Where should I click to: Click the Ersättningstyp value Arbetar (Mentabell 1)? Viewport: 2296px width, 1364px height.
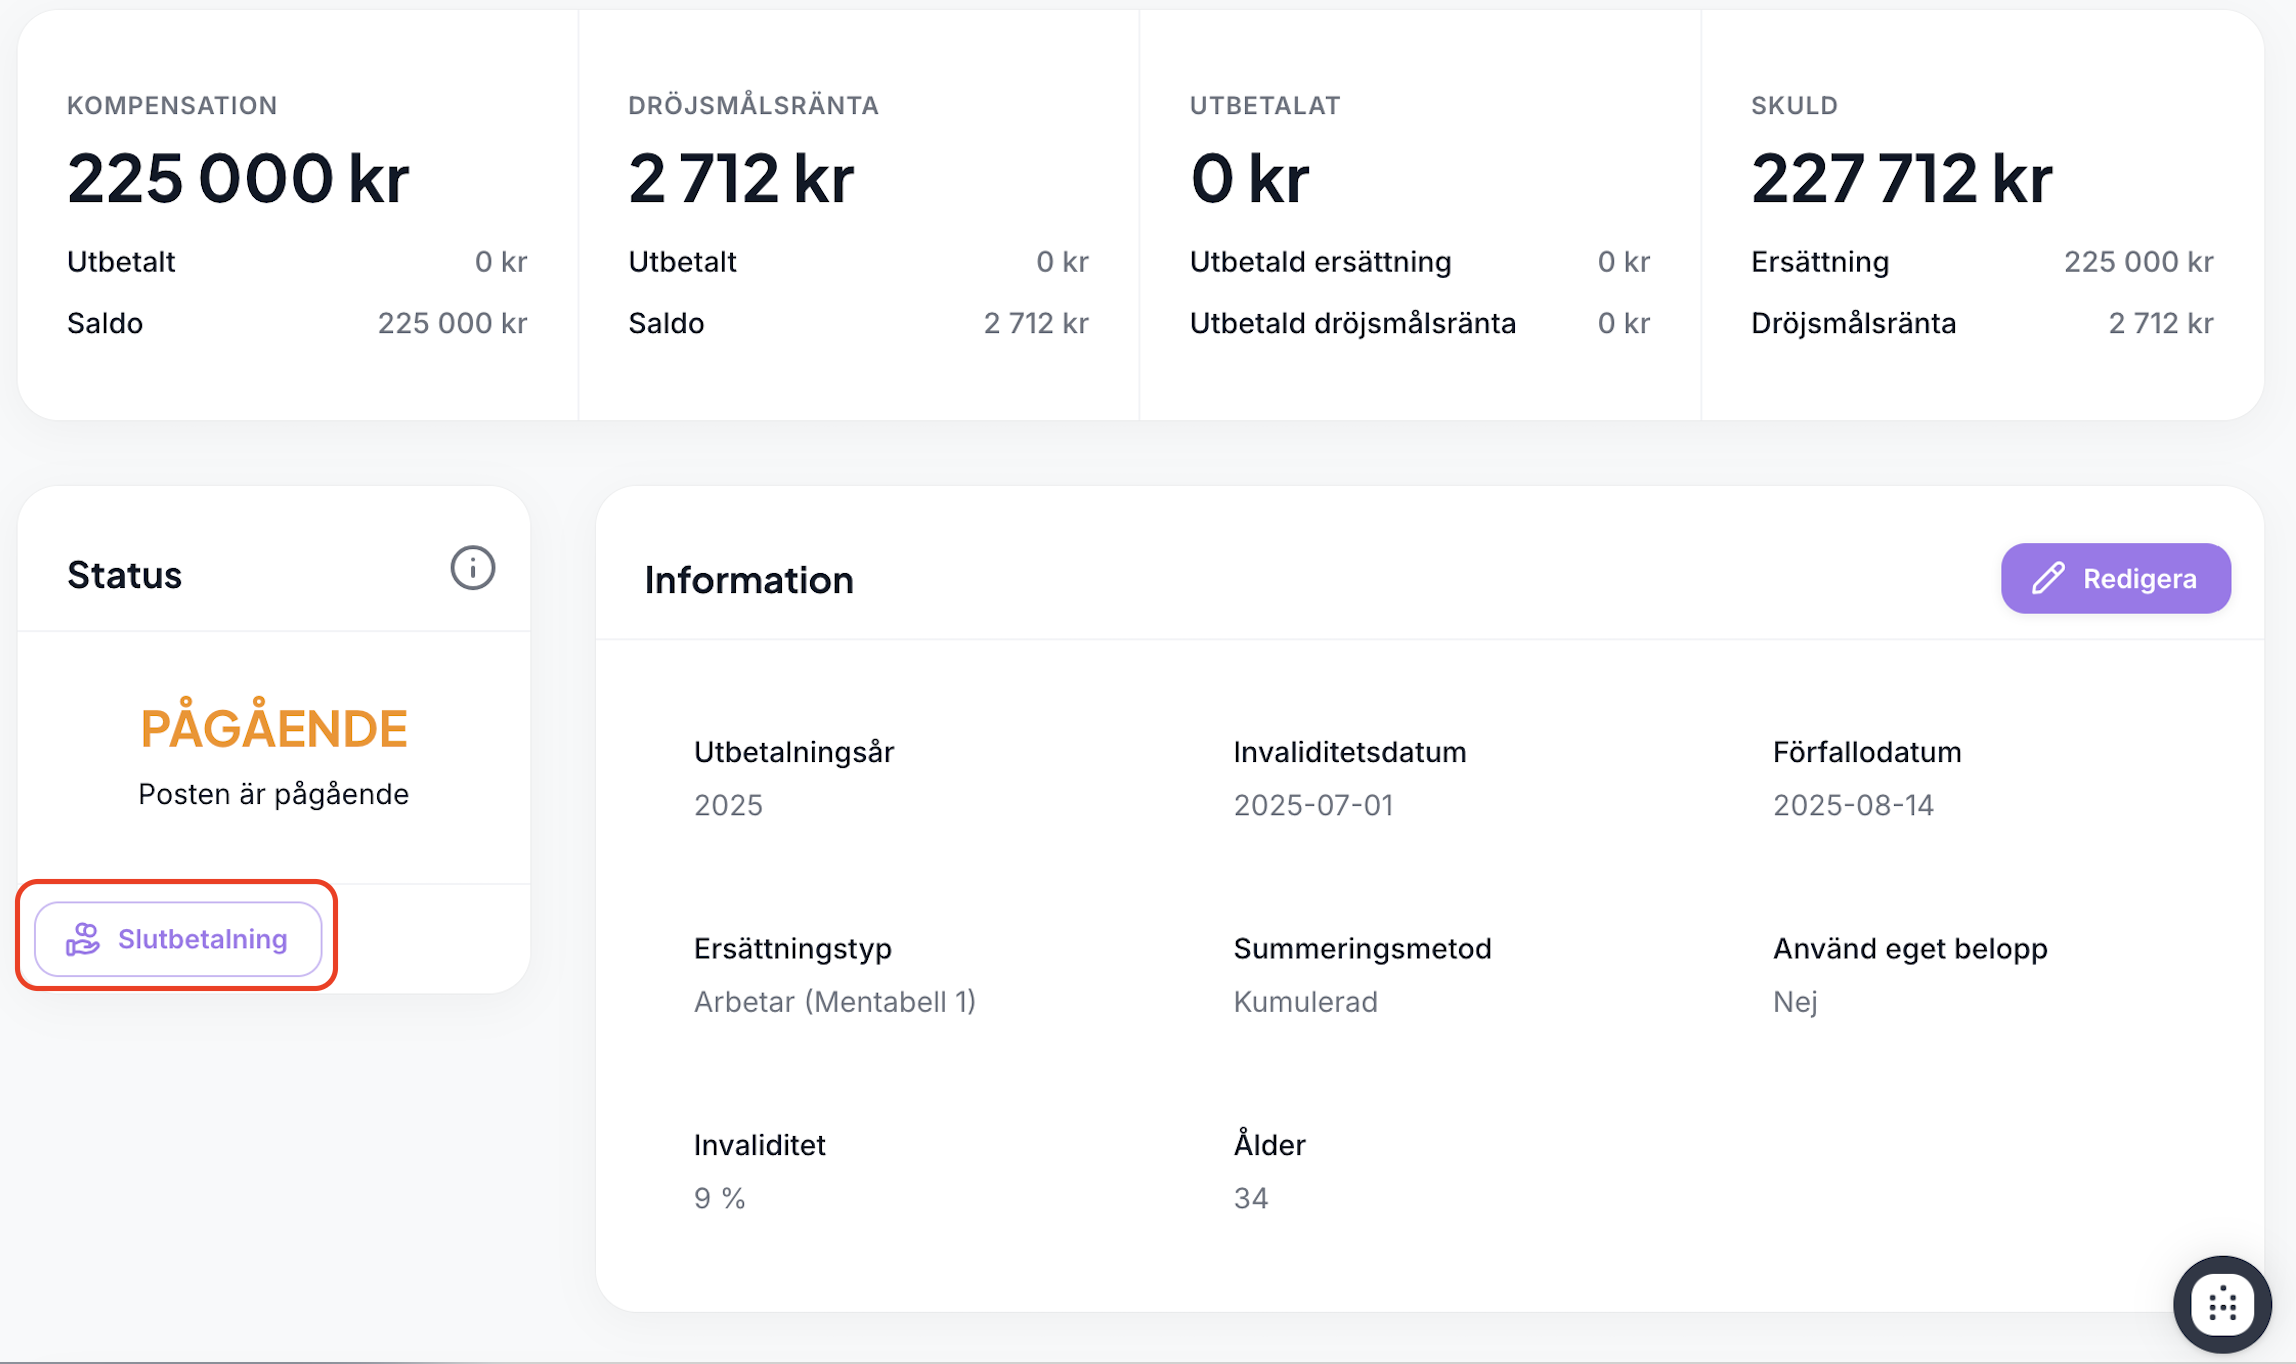pyautogui.click(x=834, y=1001)
